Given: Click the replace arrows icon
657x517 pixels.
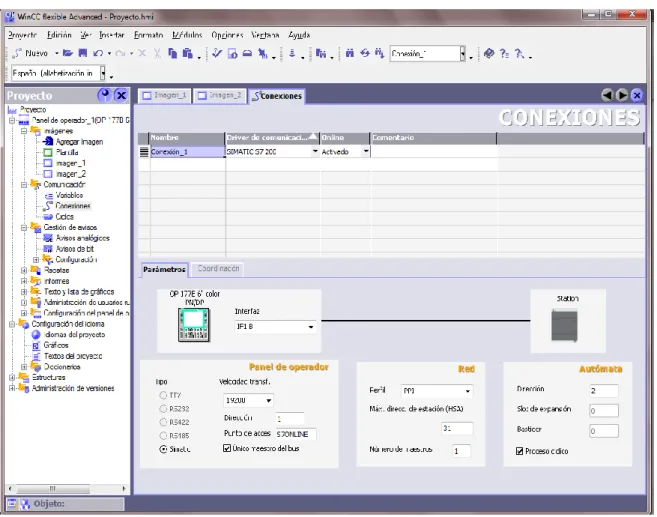Looking at the screenshot, I should [x=365, y=53].
